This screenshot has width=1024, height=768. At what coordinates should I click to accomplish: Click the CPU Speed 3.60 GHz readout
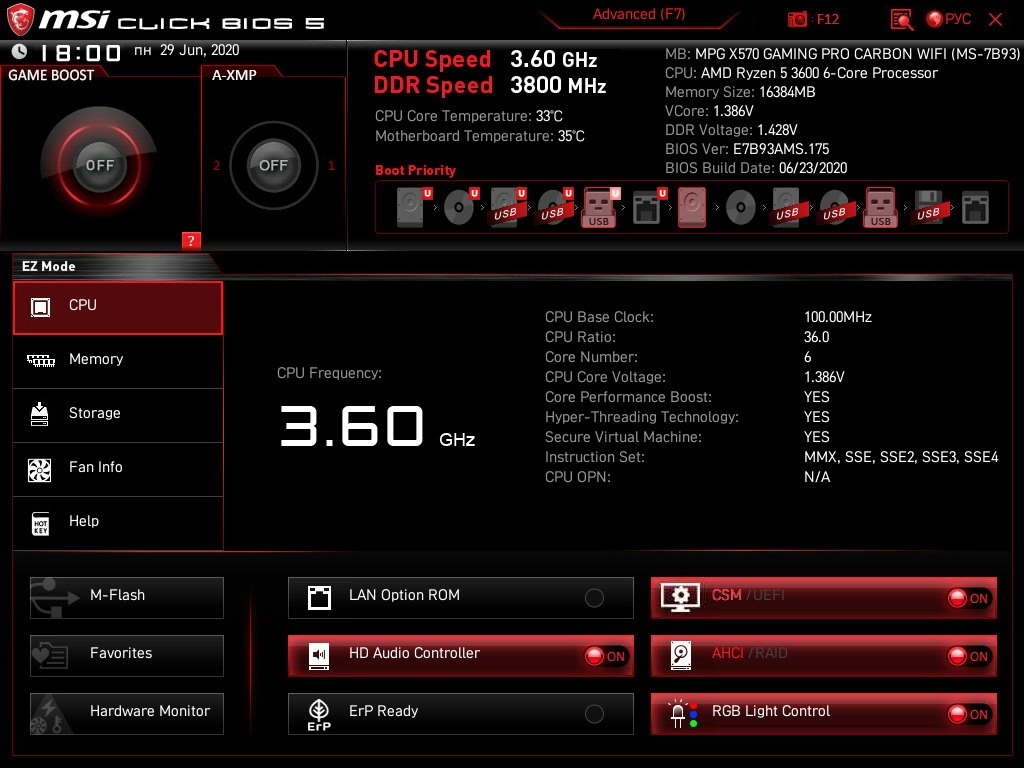485,59
